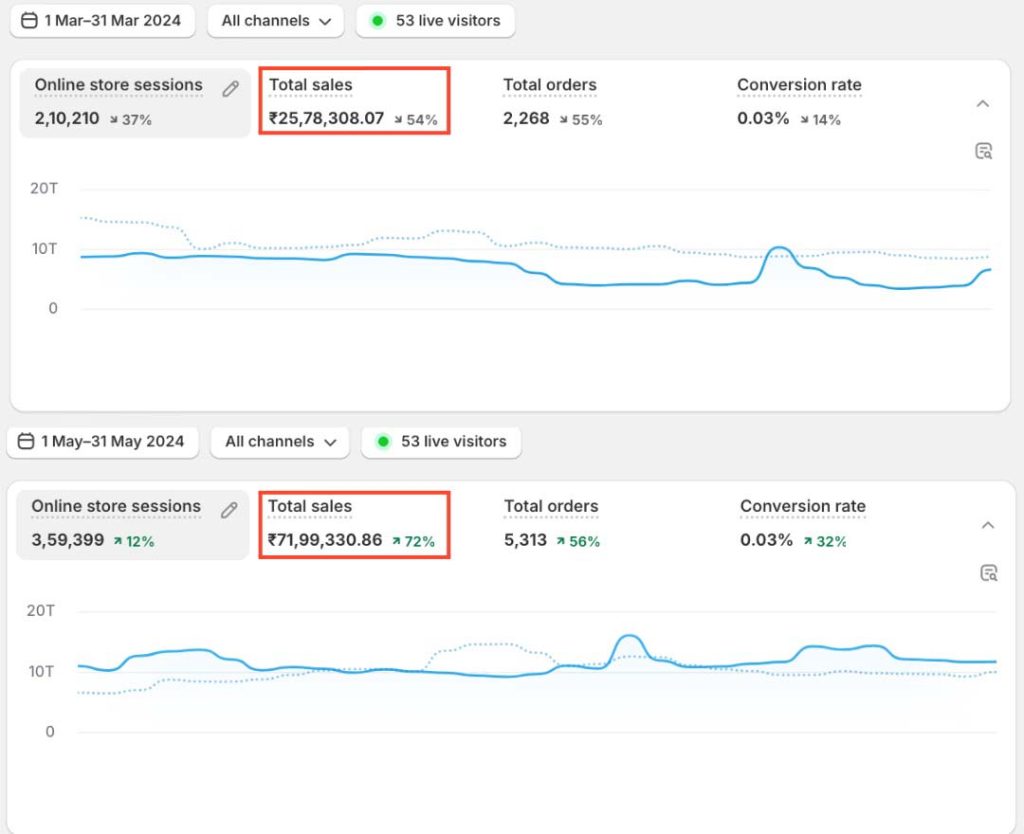The width and height of the screenshot is (1024, 834).
Task: Click calendar icon beside 1 May–31 May 2024
Action: coord(26,441)
